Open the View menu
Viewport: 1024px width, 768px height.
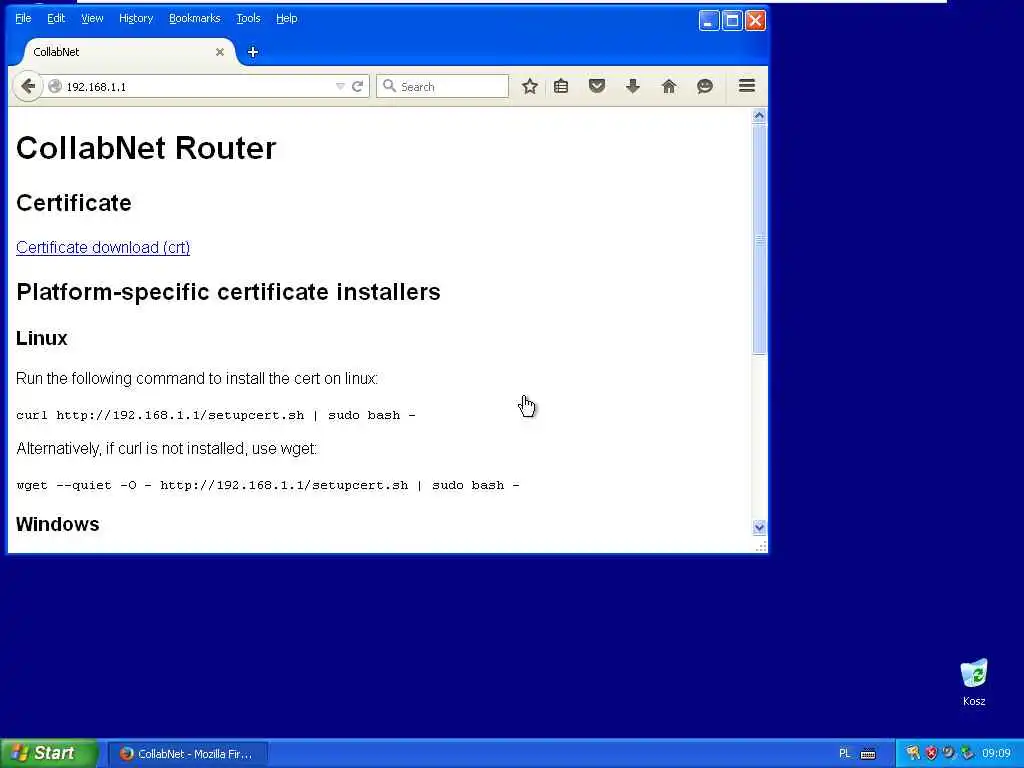pyautogui.click(x=92, y=18)
